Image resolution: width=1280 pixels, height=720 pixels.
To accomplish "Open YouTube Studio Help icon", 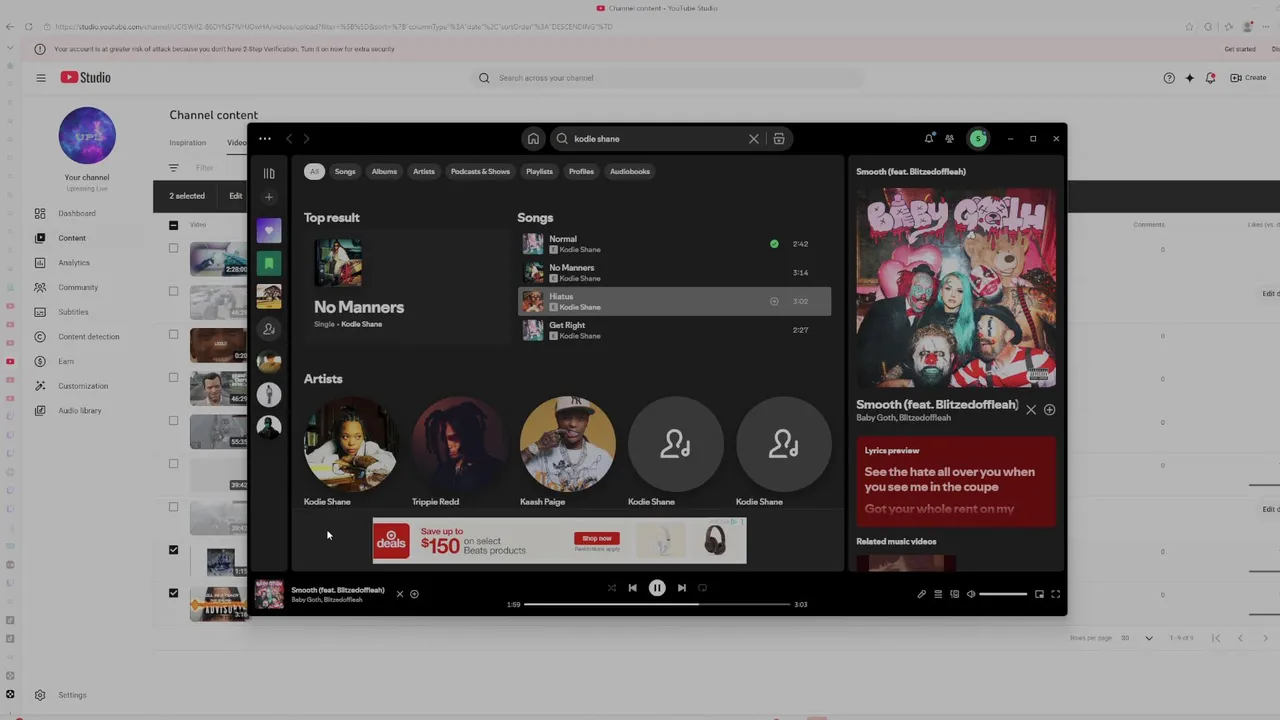I will coord(1169,78).
